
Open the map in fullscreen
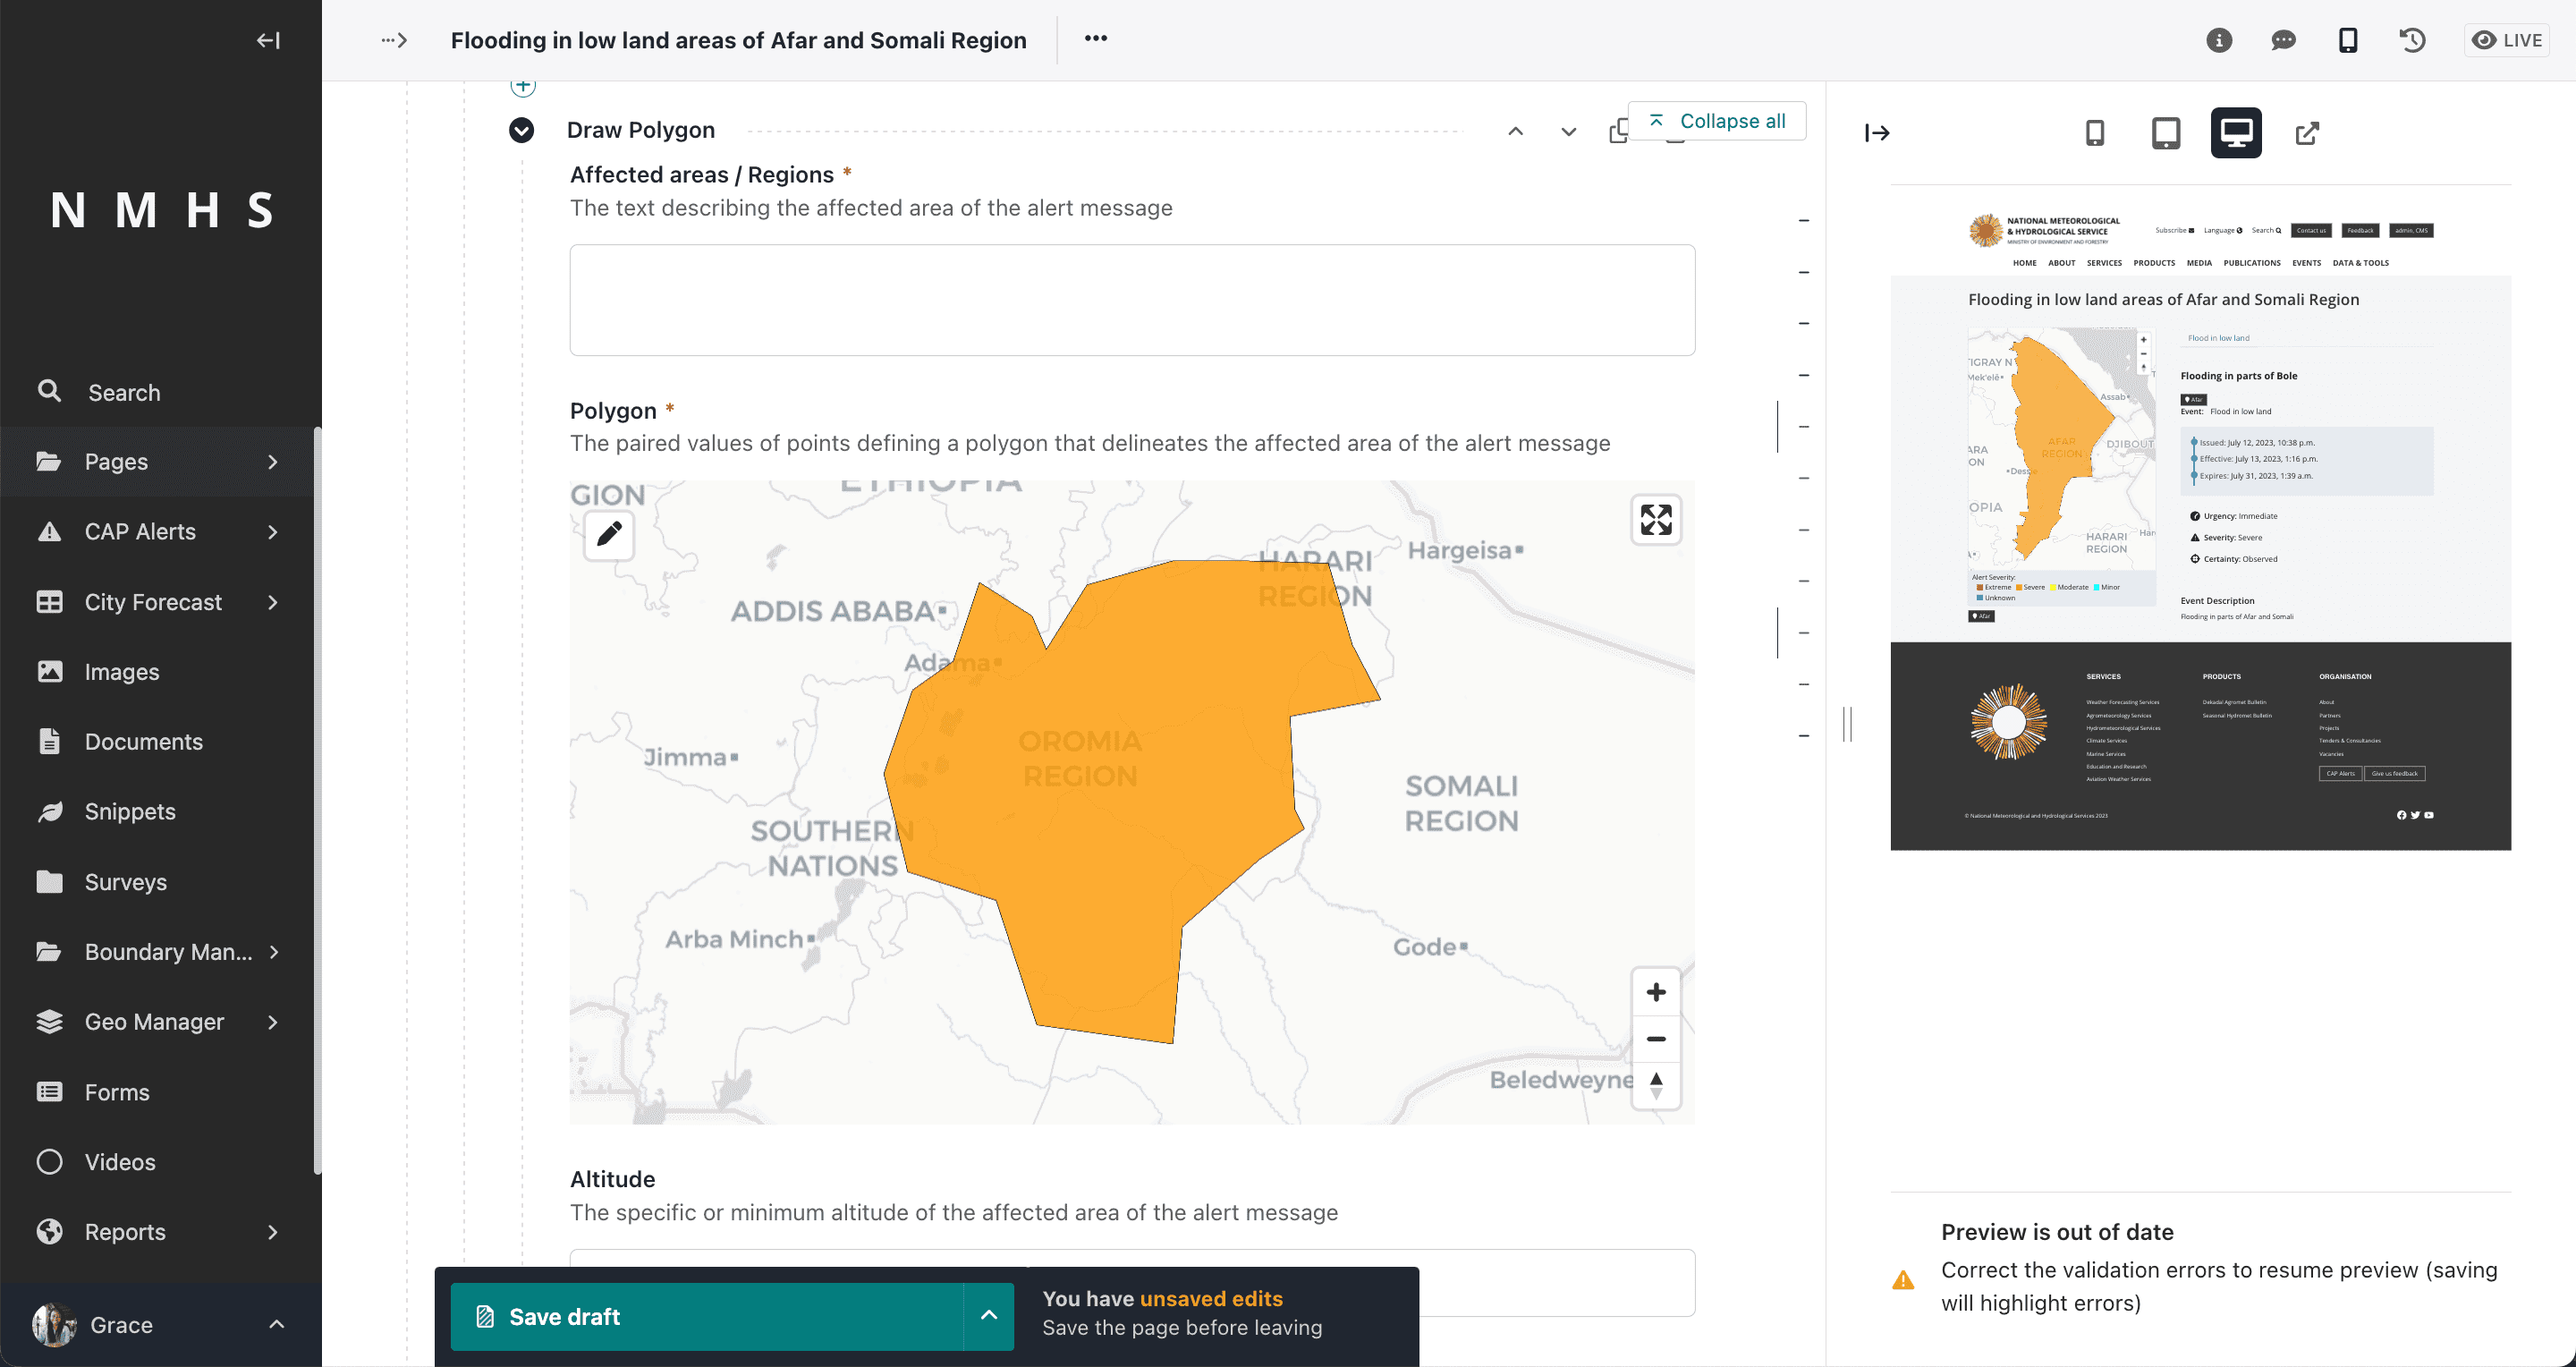point(1656,520)
